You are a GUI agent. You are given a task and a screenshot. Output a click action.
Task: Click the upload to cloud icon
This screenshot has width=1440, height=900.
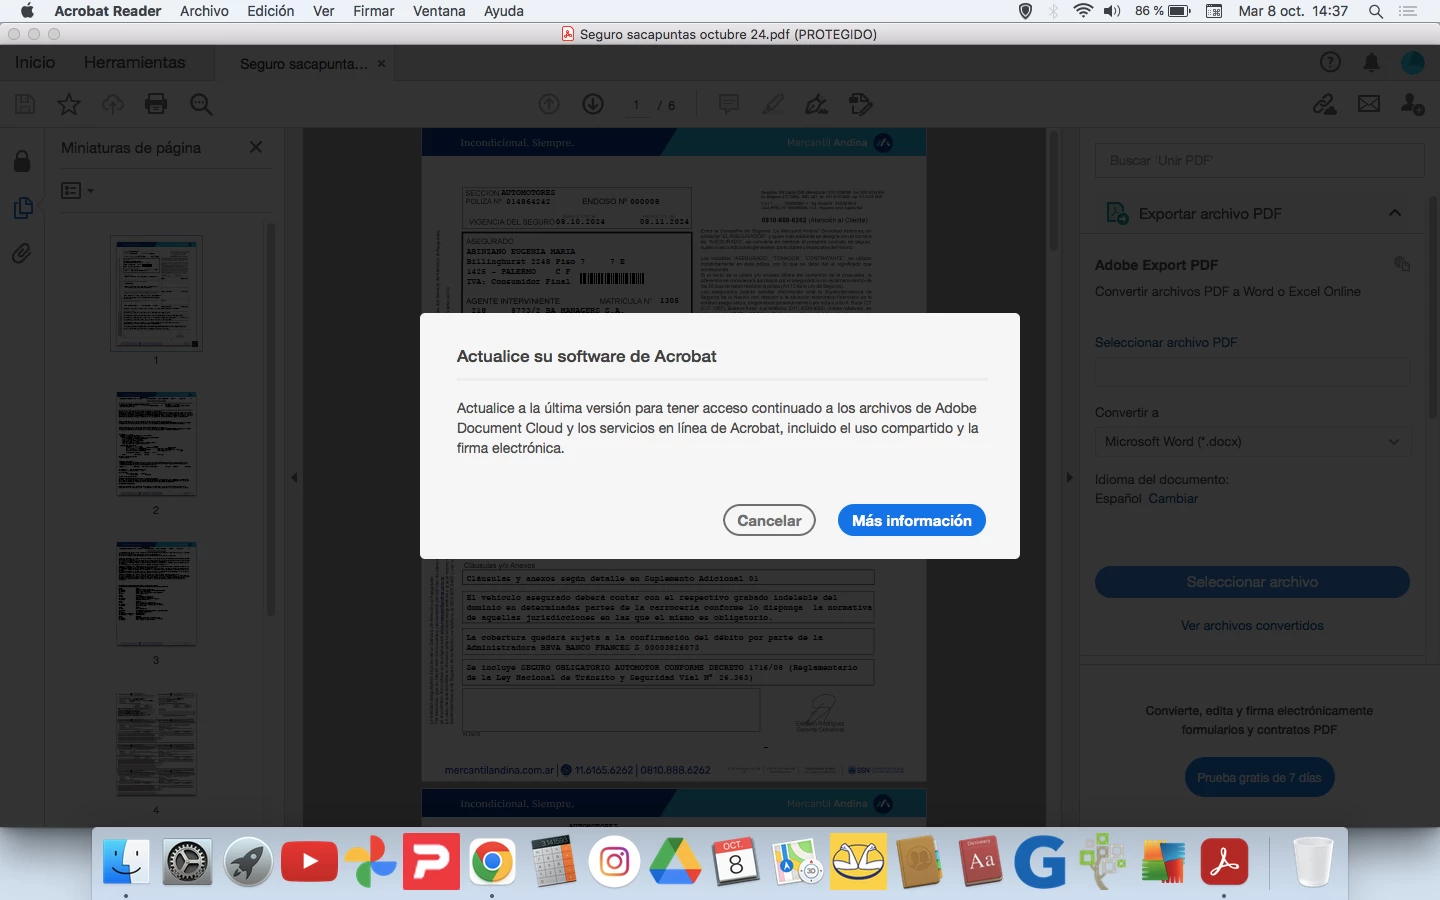[112, 104]
